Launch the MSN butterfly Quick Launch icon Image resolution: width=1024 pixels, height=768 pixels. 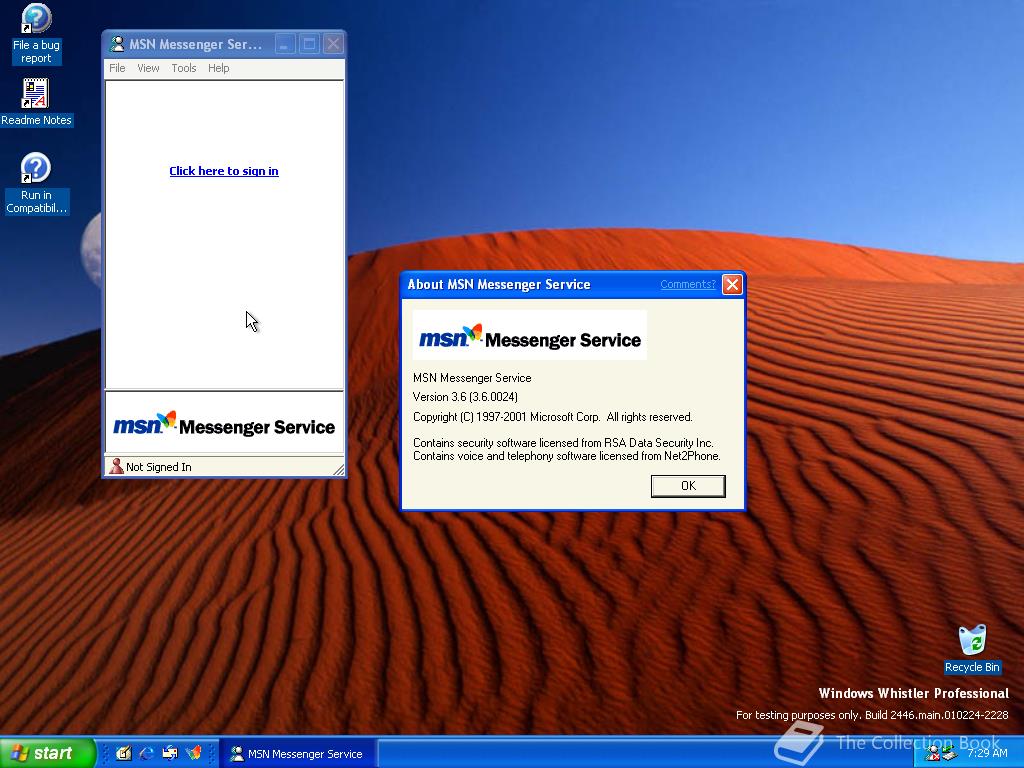pos(193,753)
